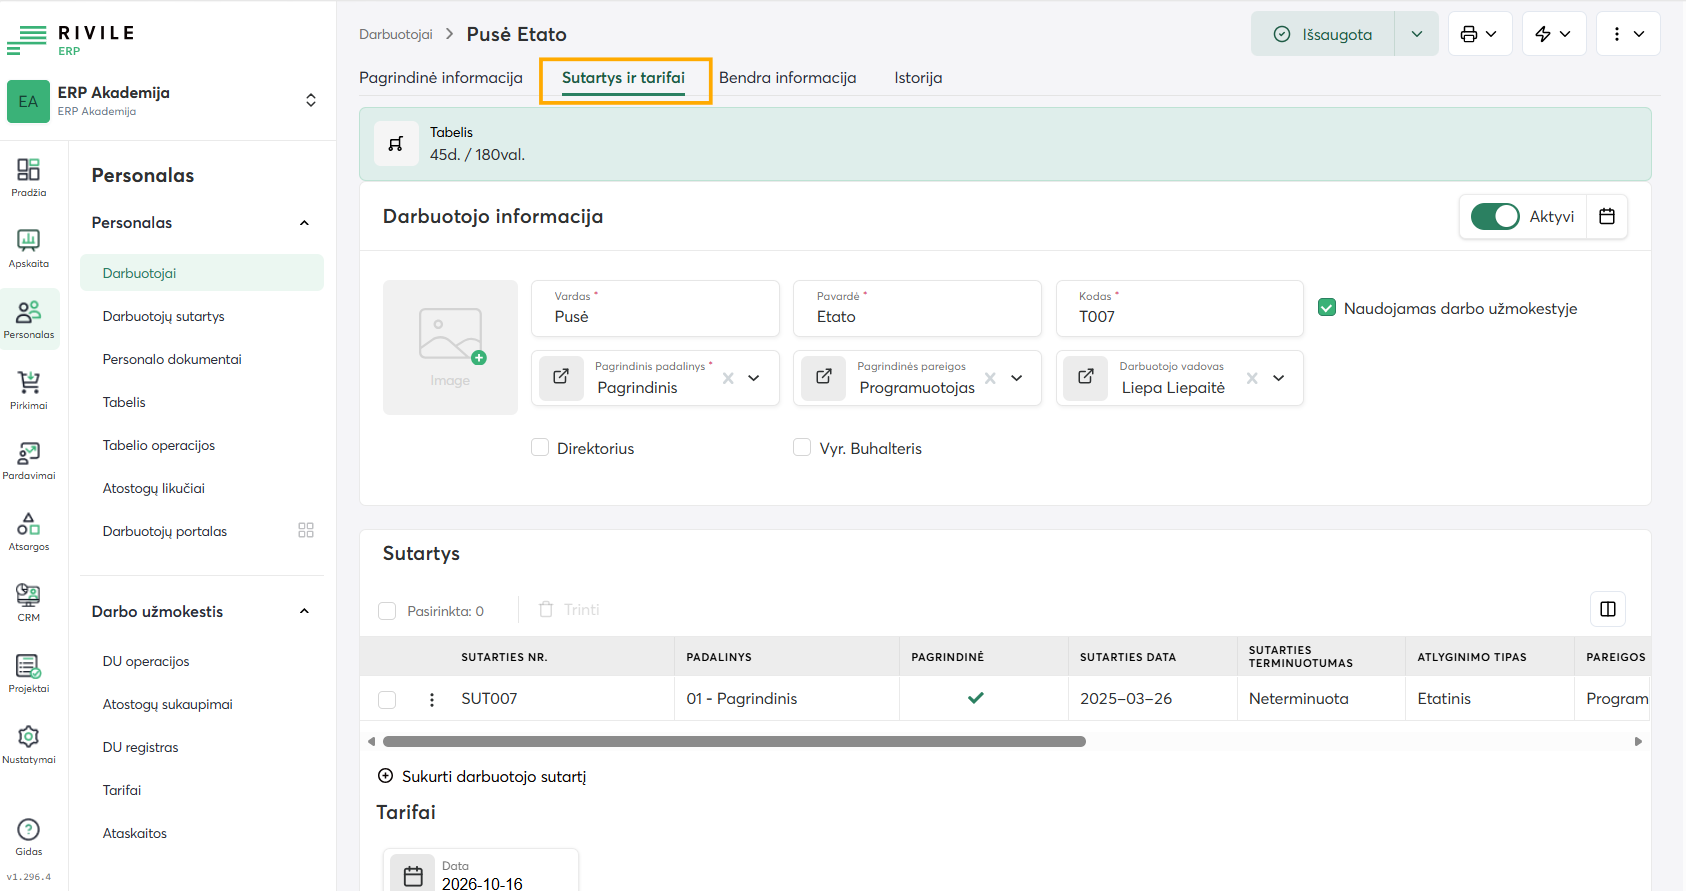The width and height of the screenshot is (1686, 891).
Task: Open the Projektai sidebar icon
Action: pos(29,673)
